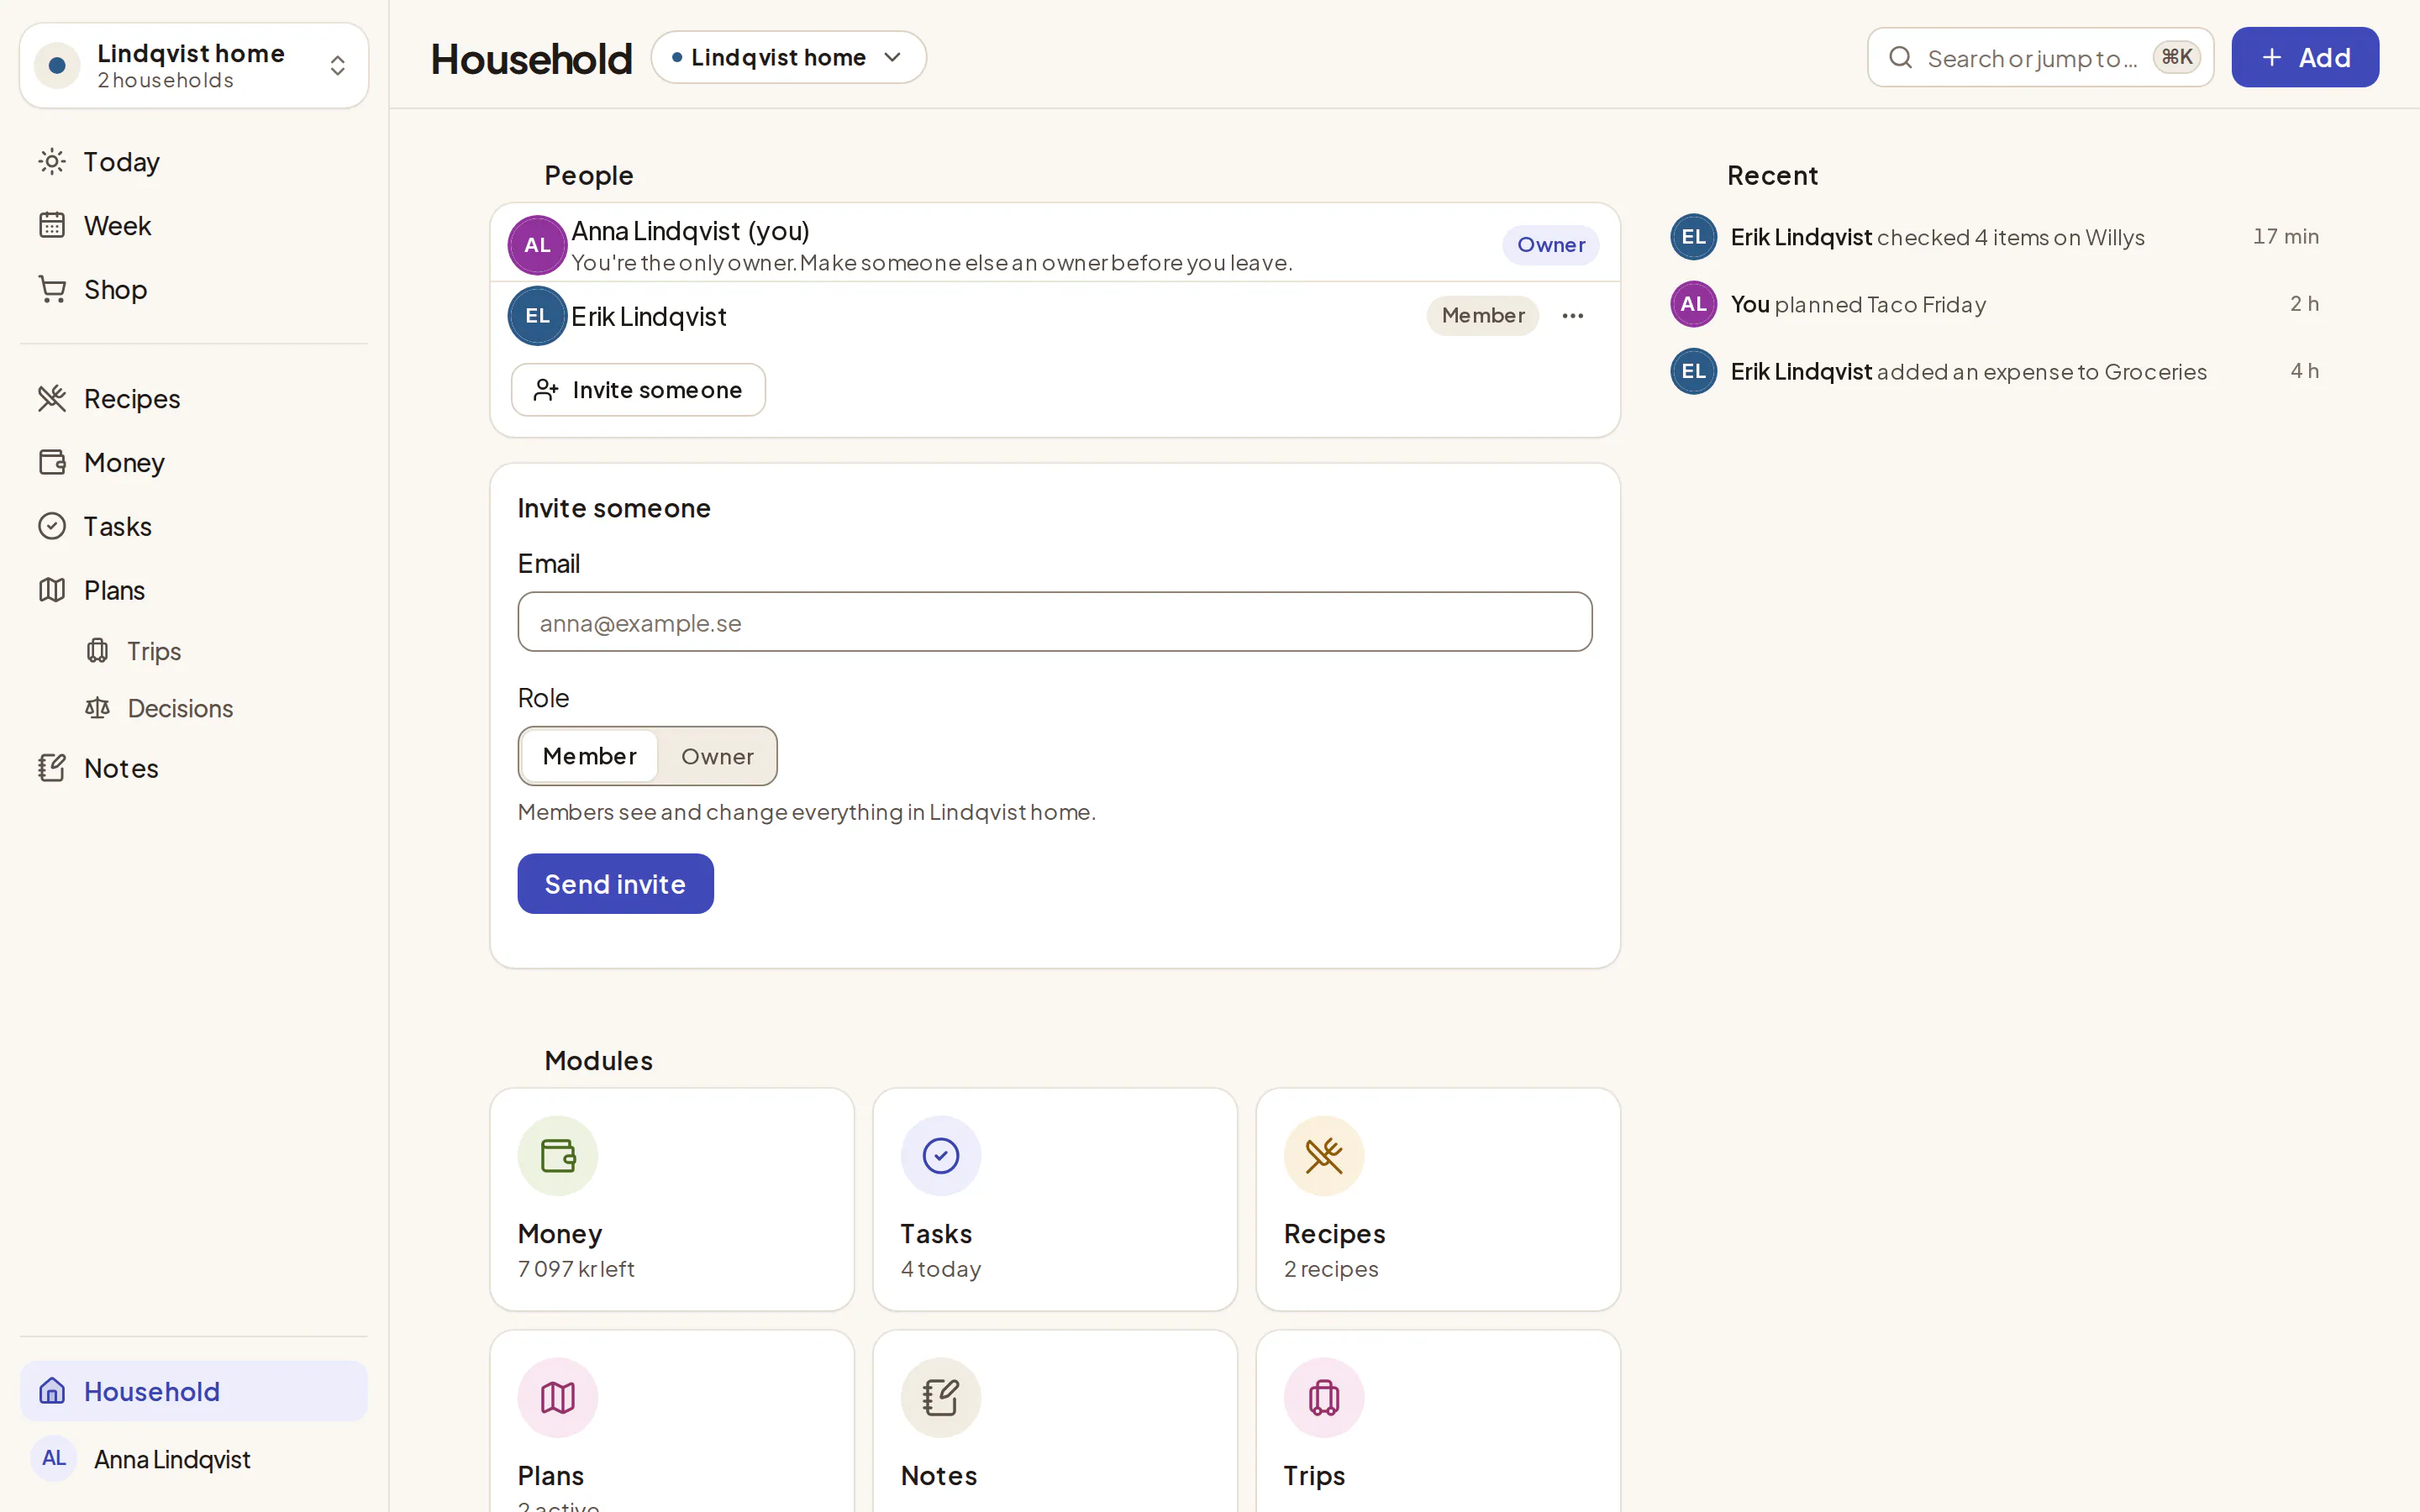This screenshot has width=2420, height=1512.
Task: Click the Plans module map icon
Action: coord(558,1398)
